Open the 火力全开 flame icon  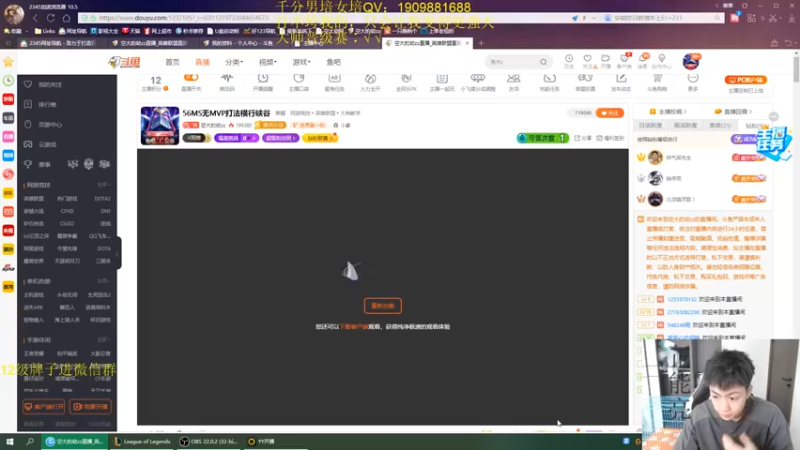click(x=370, y=82)
